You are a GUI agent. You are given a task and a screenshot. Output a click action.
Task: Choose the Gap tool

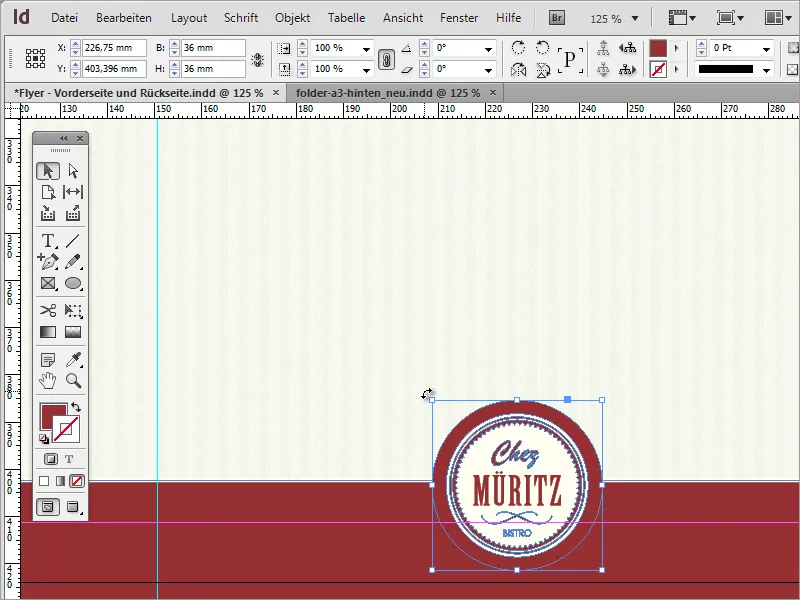[73, 192]
